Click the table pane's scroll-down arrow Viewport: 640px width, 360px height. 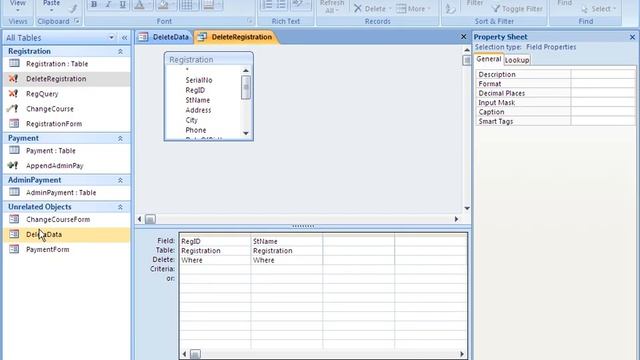[x=467, y=208]
